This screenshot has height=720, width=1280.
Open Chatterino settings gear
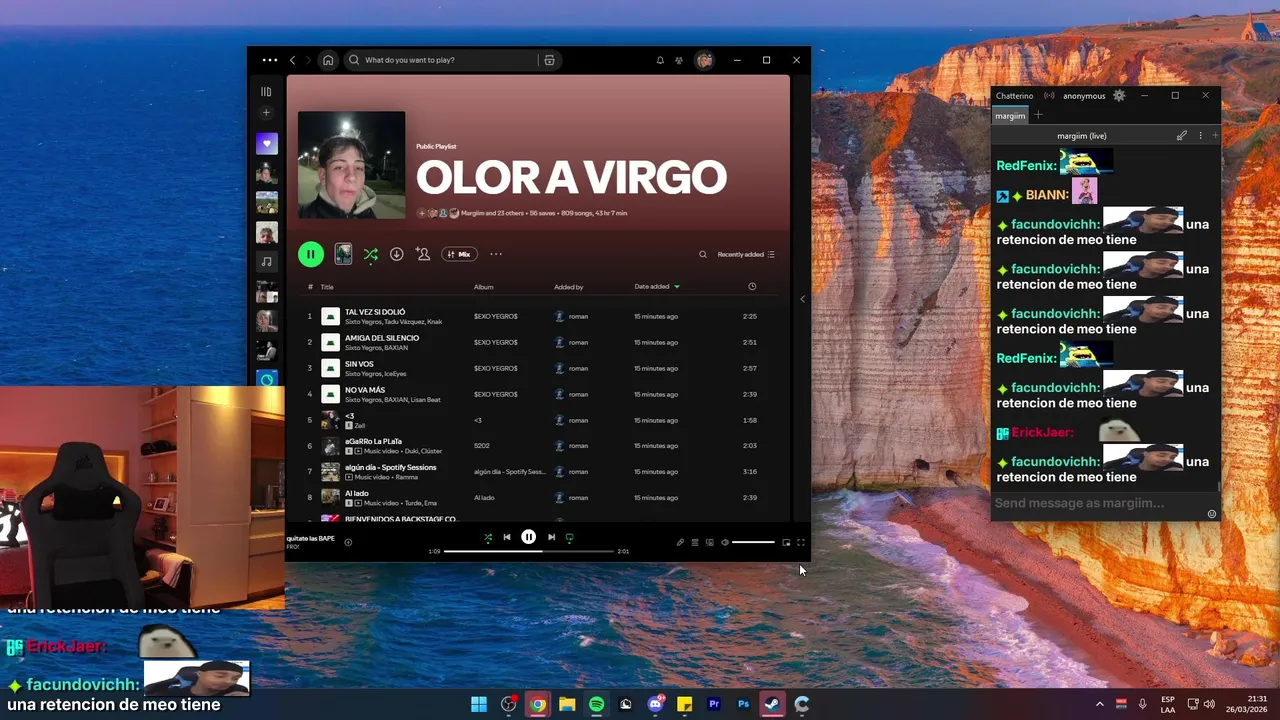1119,95
